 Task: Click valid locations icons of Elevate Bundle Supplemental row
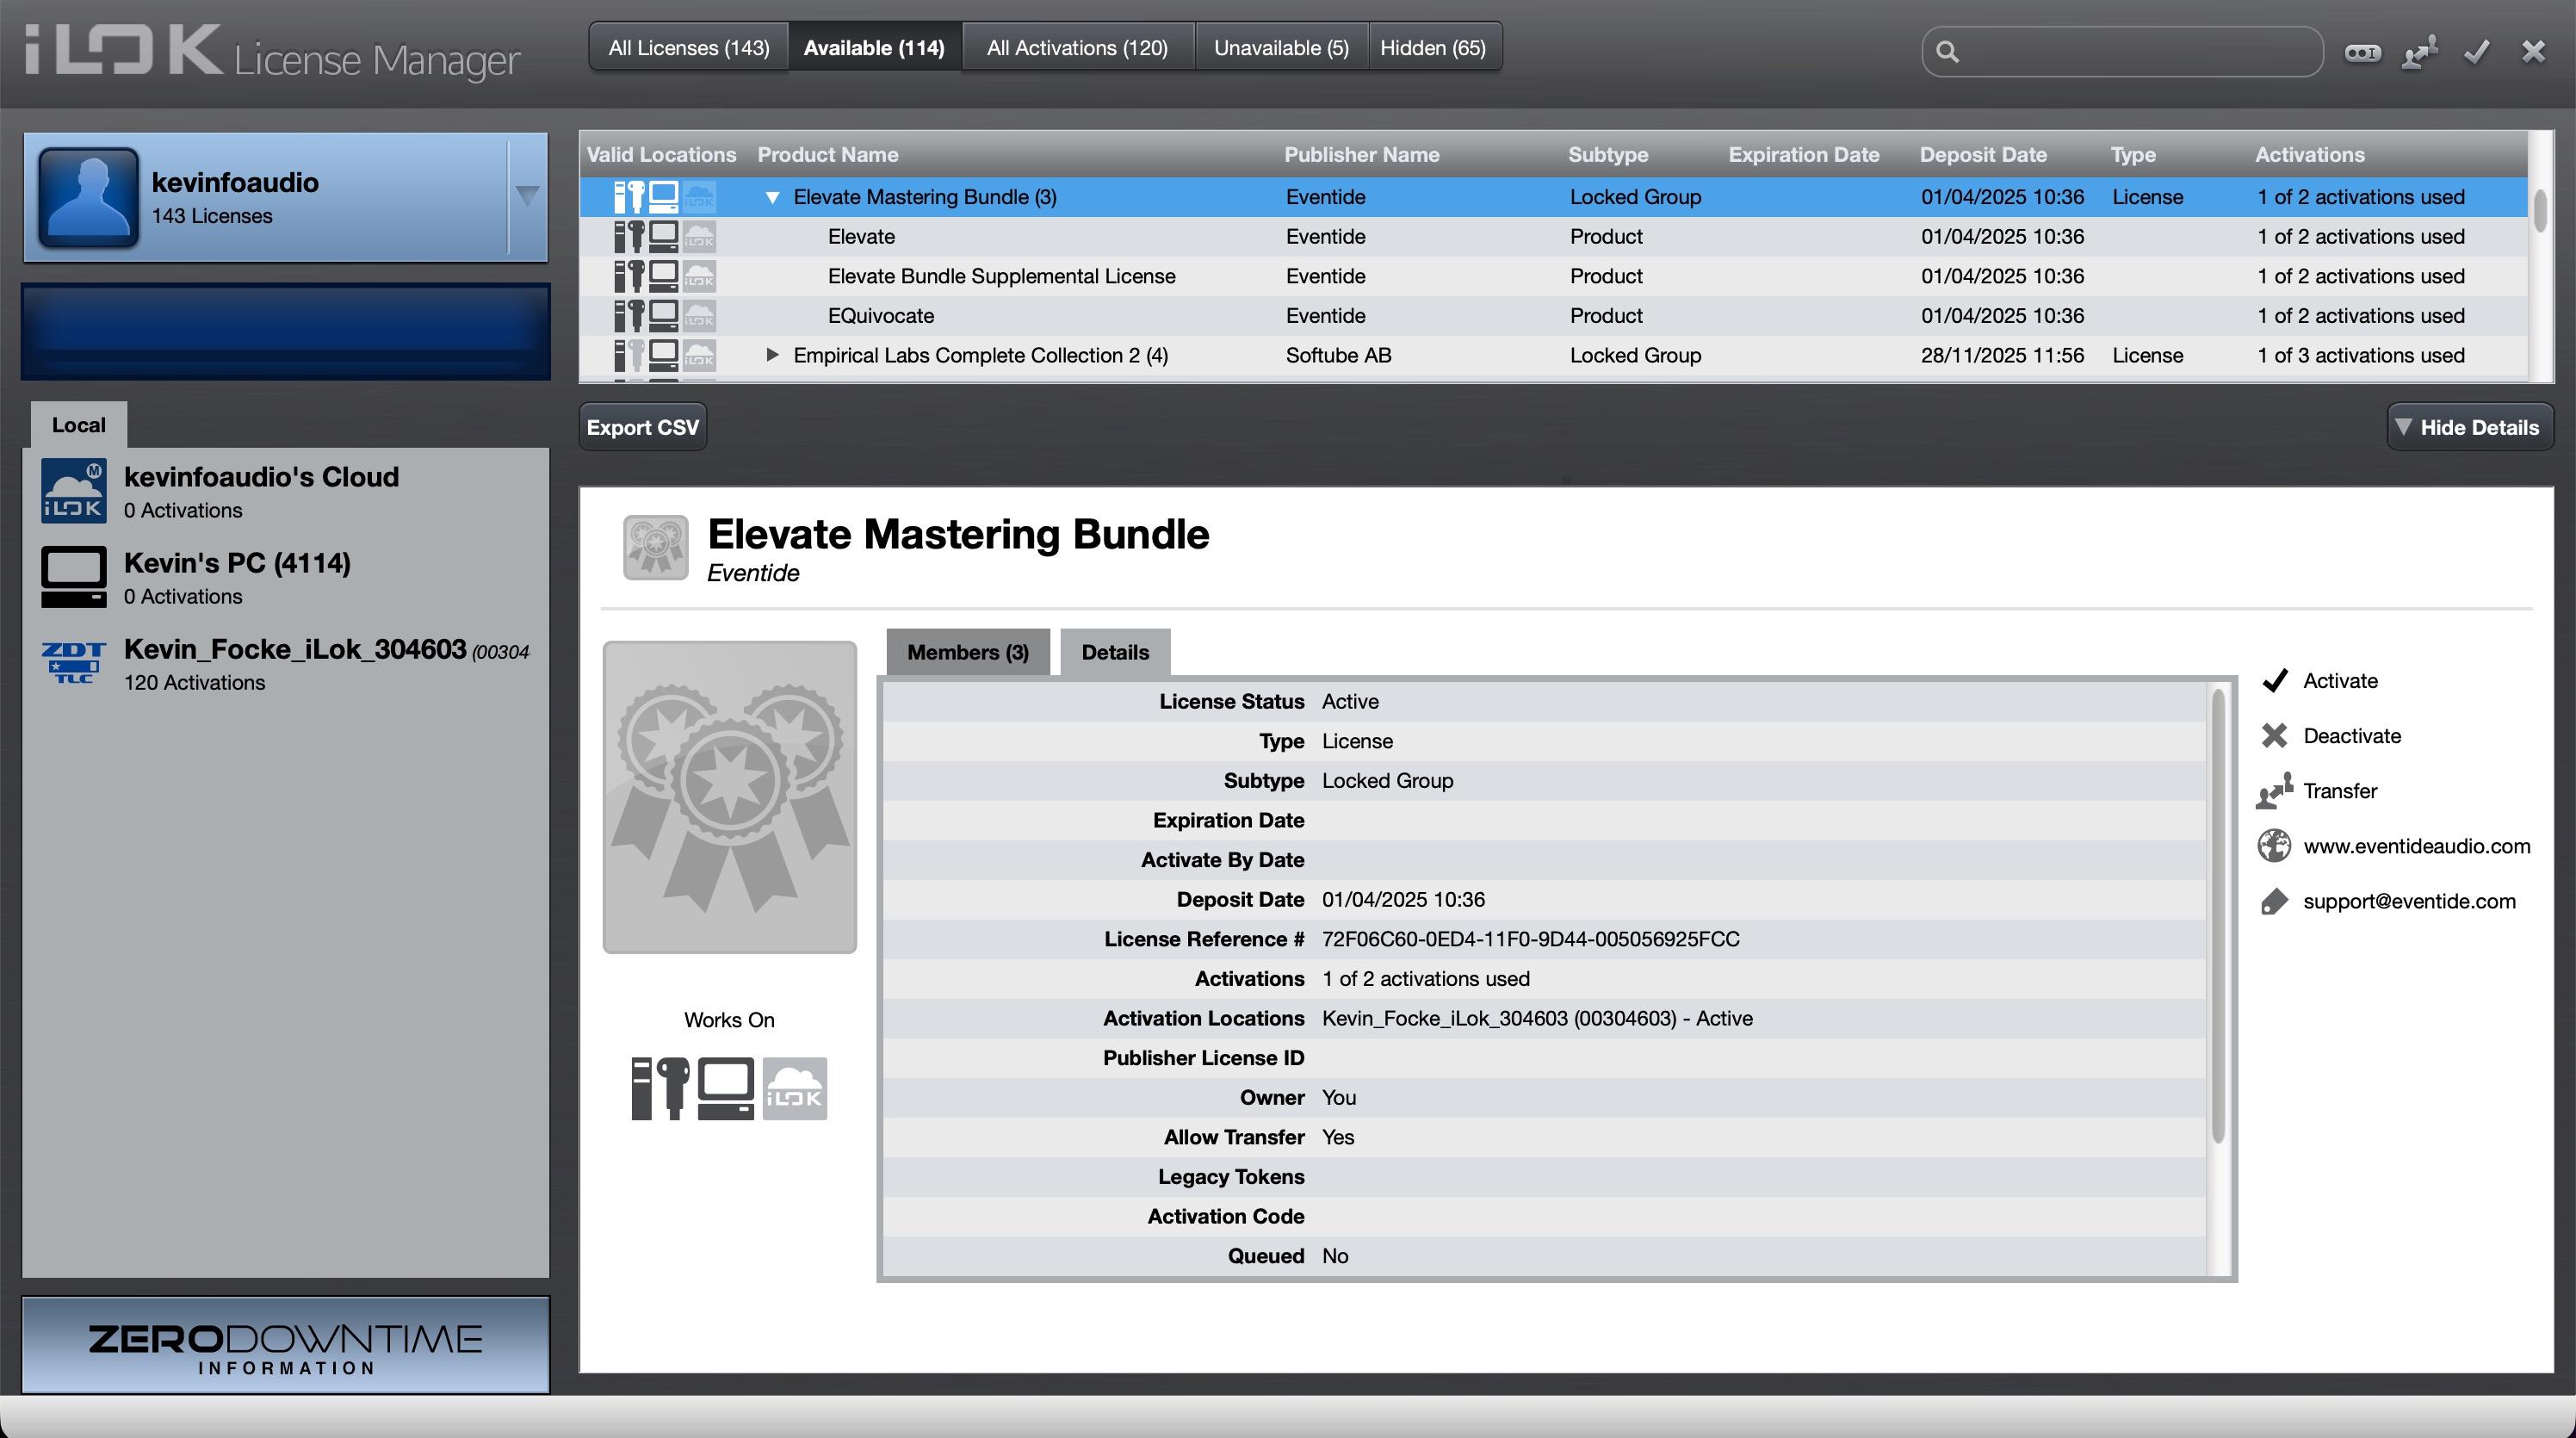(664, 277)
